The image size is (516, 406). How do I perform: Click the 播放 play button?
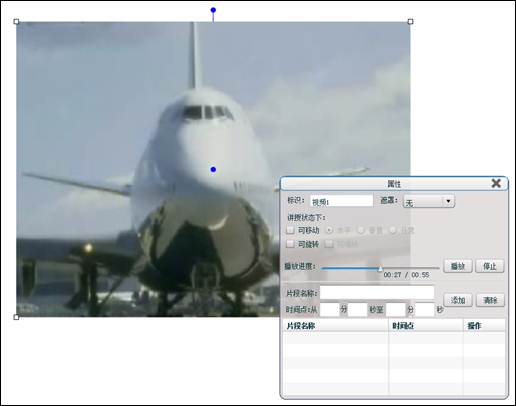458,266
